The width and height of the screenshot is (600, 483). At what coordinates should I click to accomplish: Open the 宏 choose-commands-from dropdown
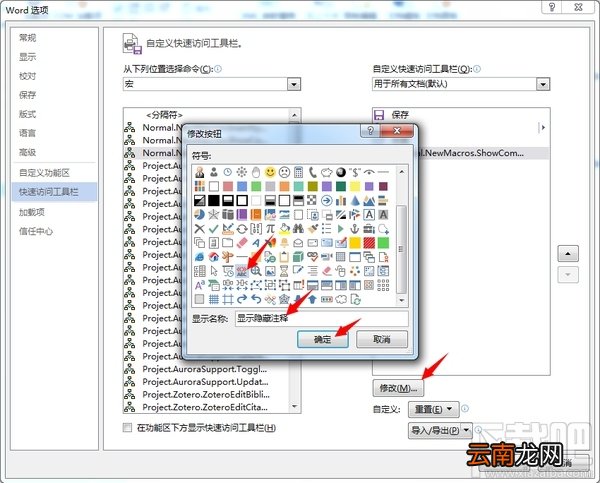(x=294, y=84)
